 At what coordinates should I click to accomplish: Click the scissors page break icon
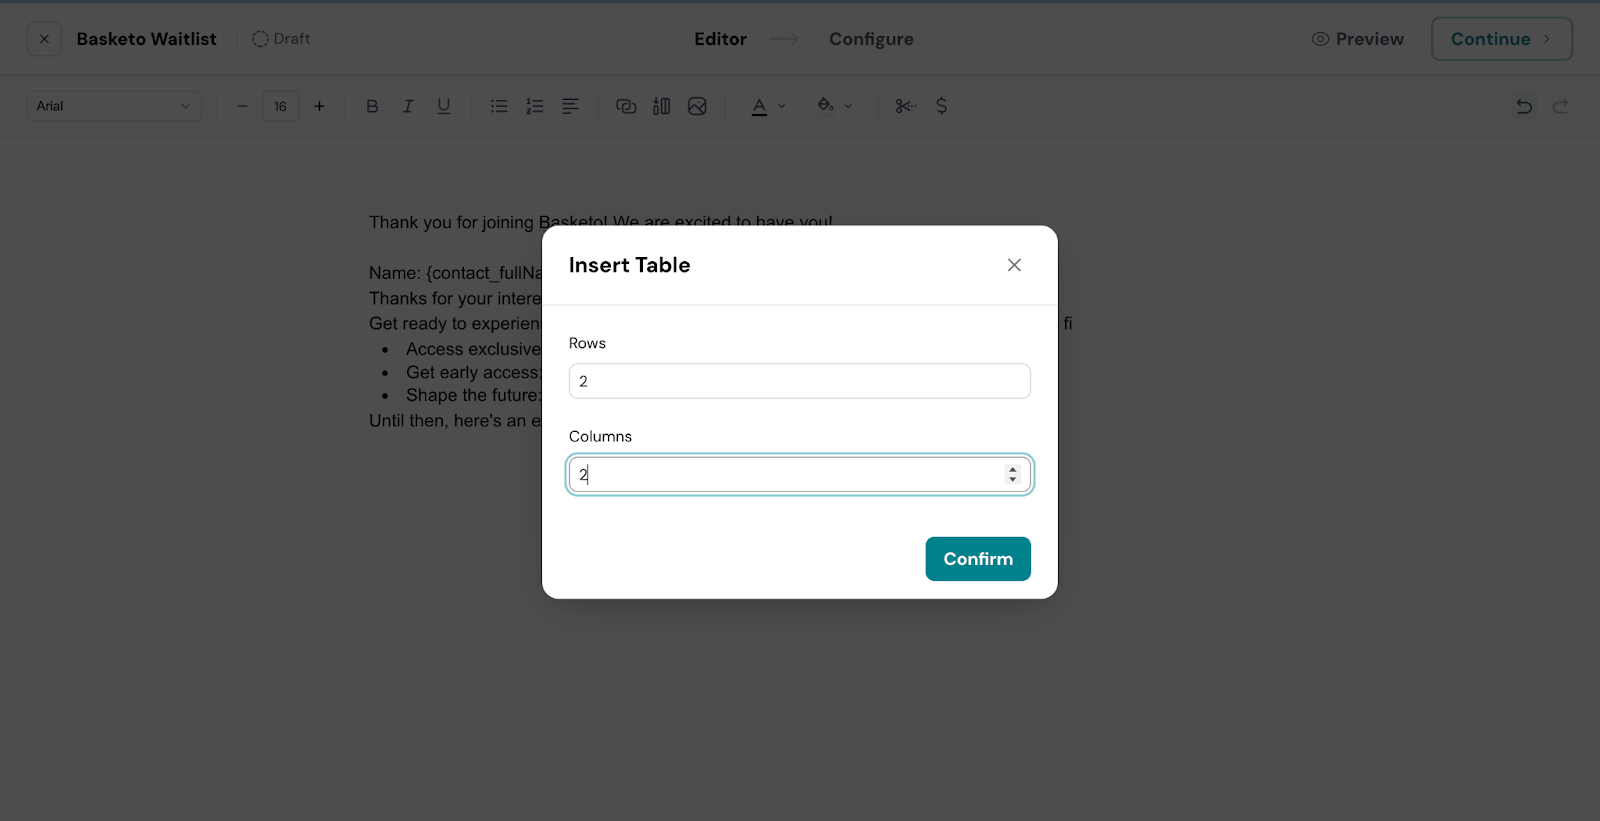(x=905, y=106)
